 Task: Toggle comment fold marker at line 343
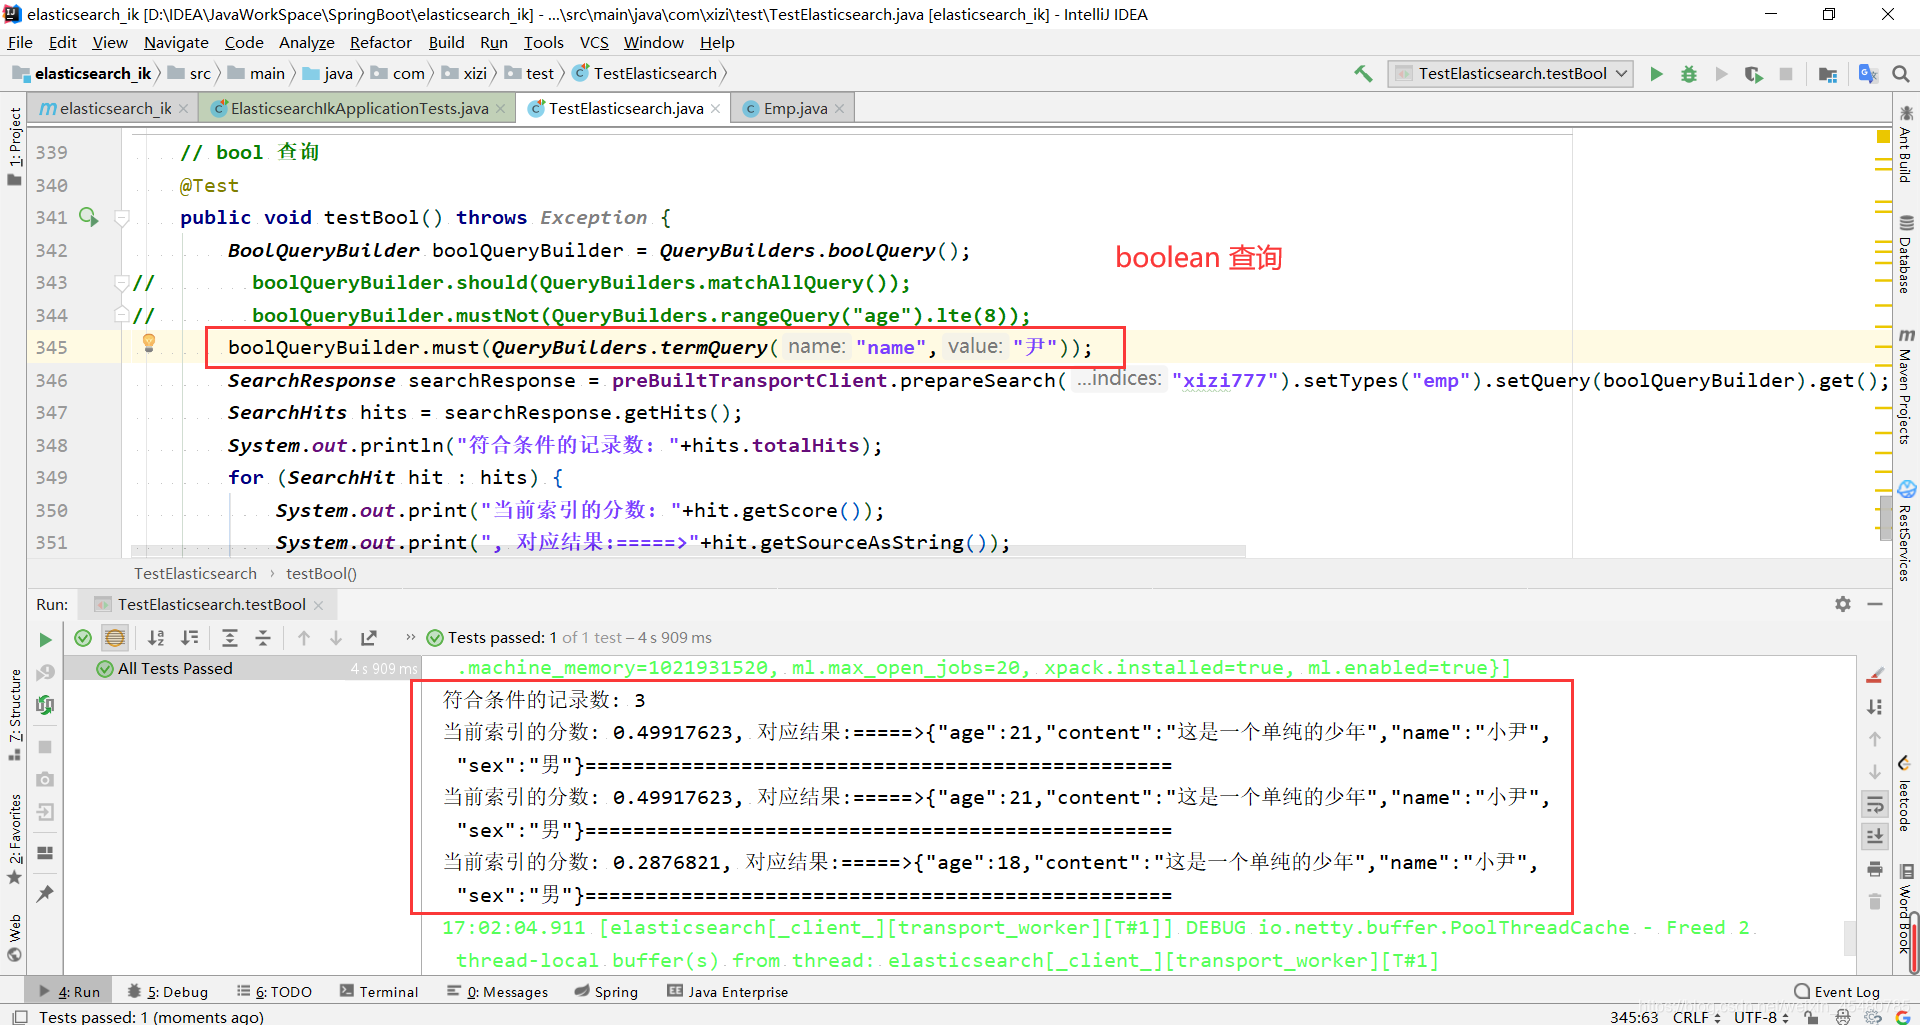point(122,282)
